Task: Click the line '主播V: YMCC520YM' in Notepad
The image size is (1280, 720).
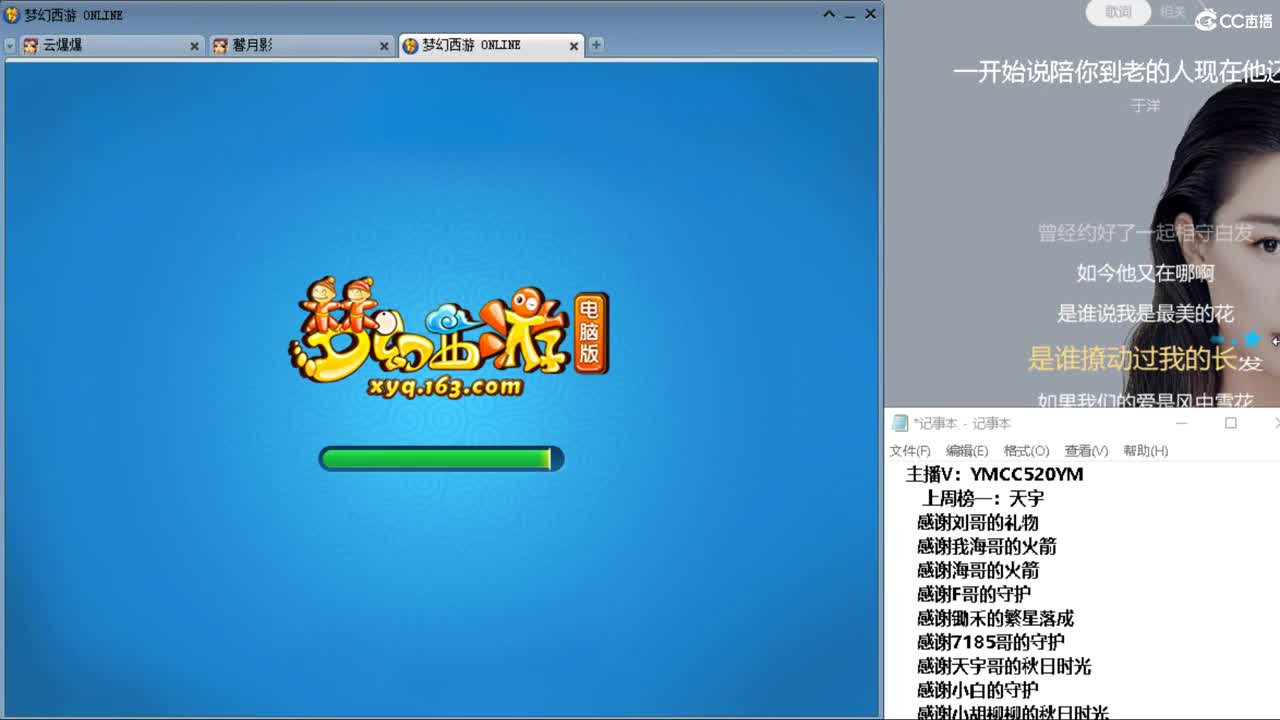Action: pyautogui.click(x=994, y=474)
